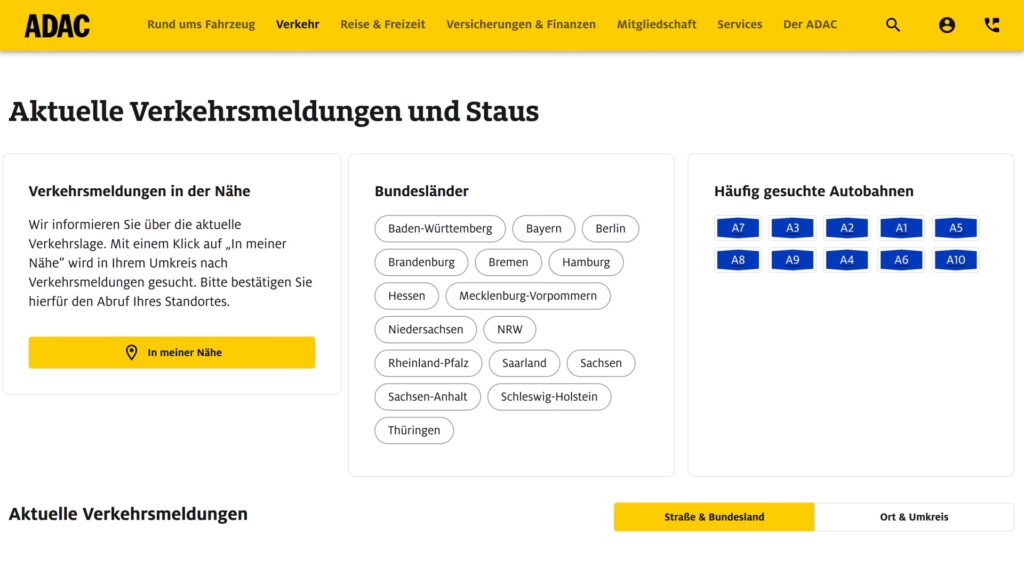Switch to Straße & Bundesland tab
Screen dimensions: 1024x576
click(714, 517)
